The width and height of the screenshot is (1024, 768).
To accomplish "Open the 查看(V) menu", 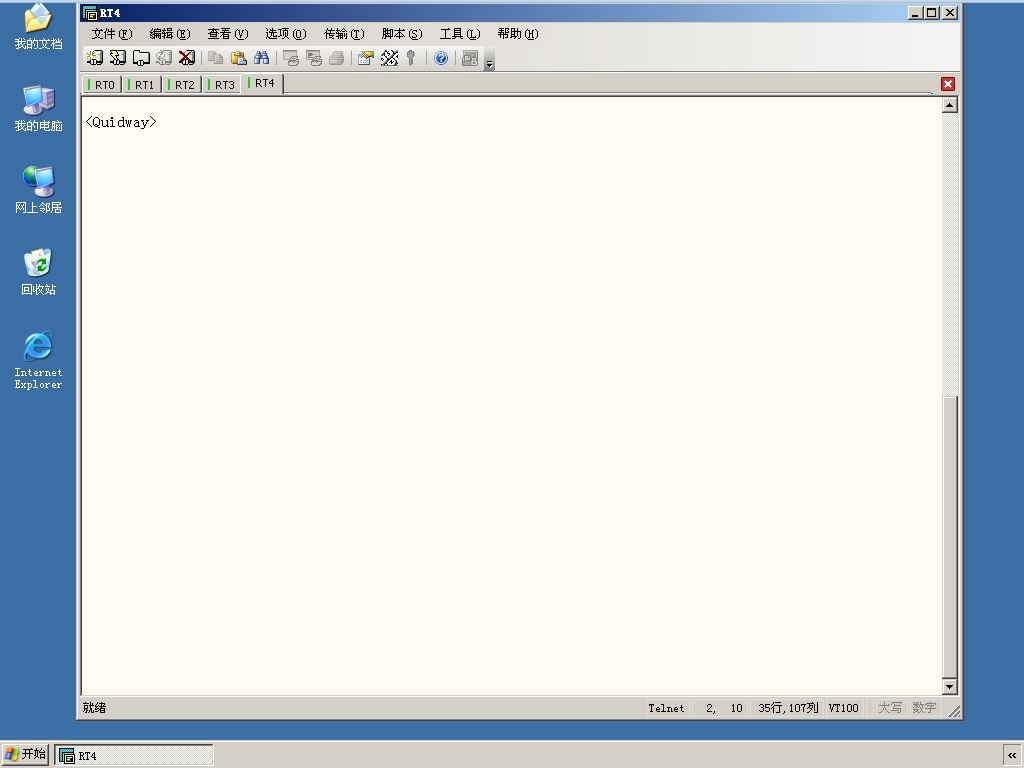I will 228,34.
